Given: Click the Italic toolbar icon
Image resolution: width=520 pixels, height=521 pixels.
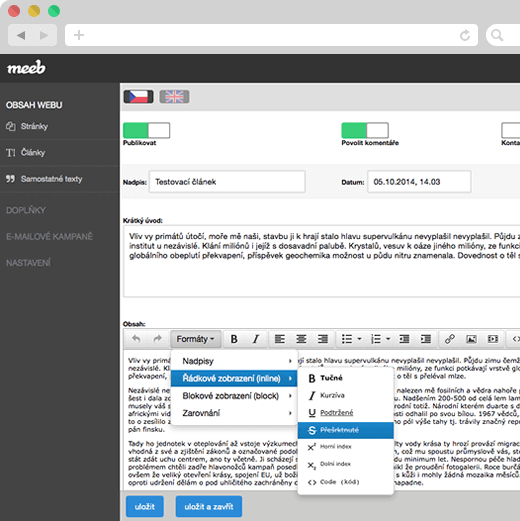Looking at the screenshot, I should 256,339.
